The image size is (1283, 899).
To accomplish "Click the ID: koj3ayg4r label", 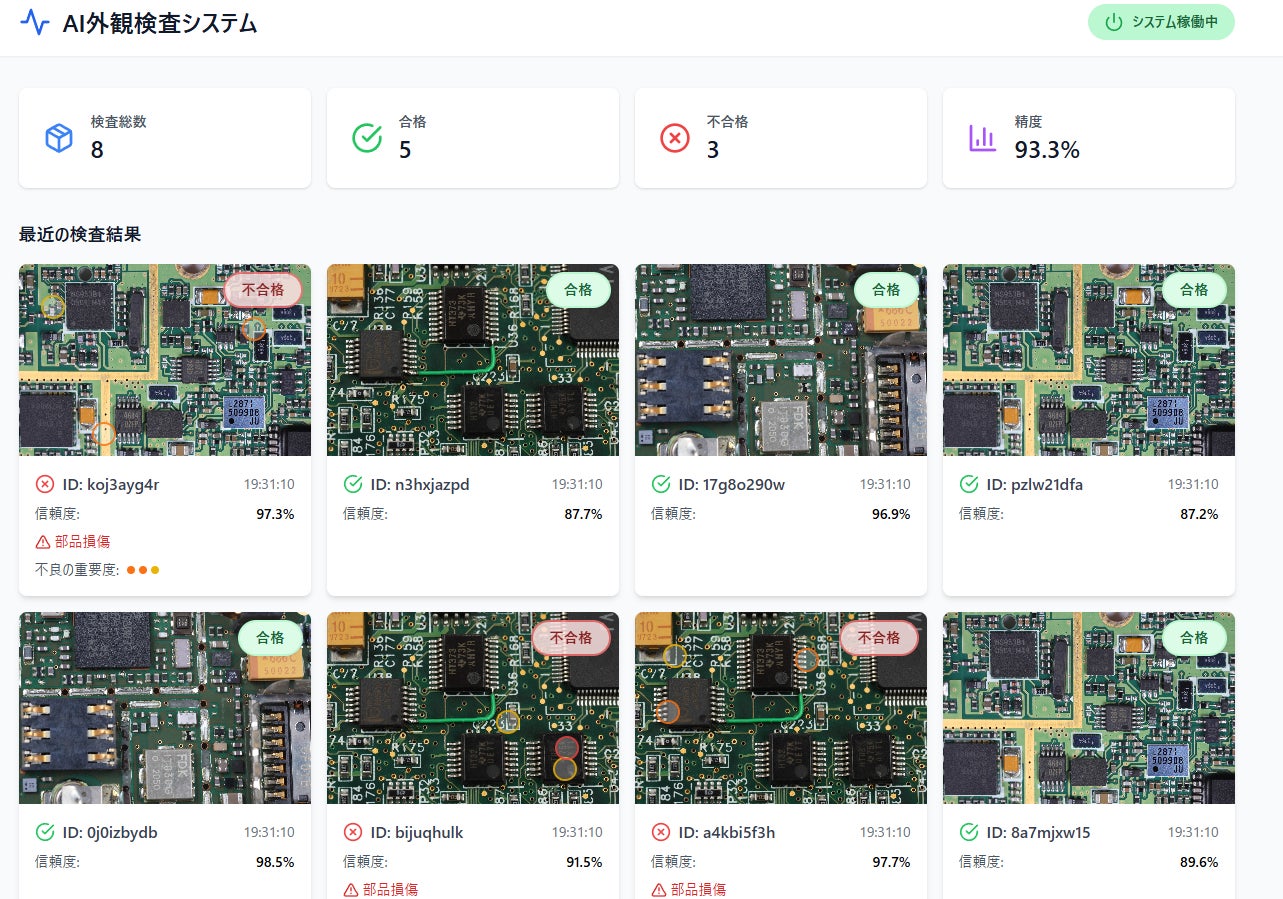I will [111, 485].
